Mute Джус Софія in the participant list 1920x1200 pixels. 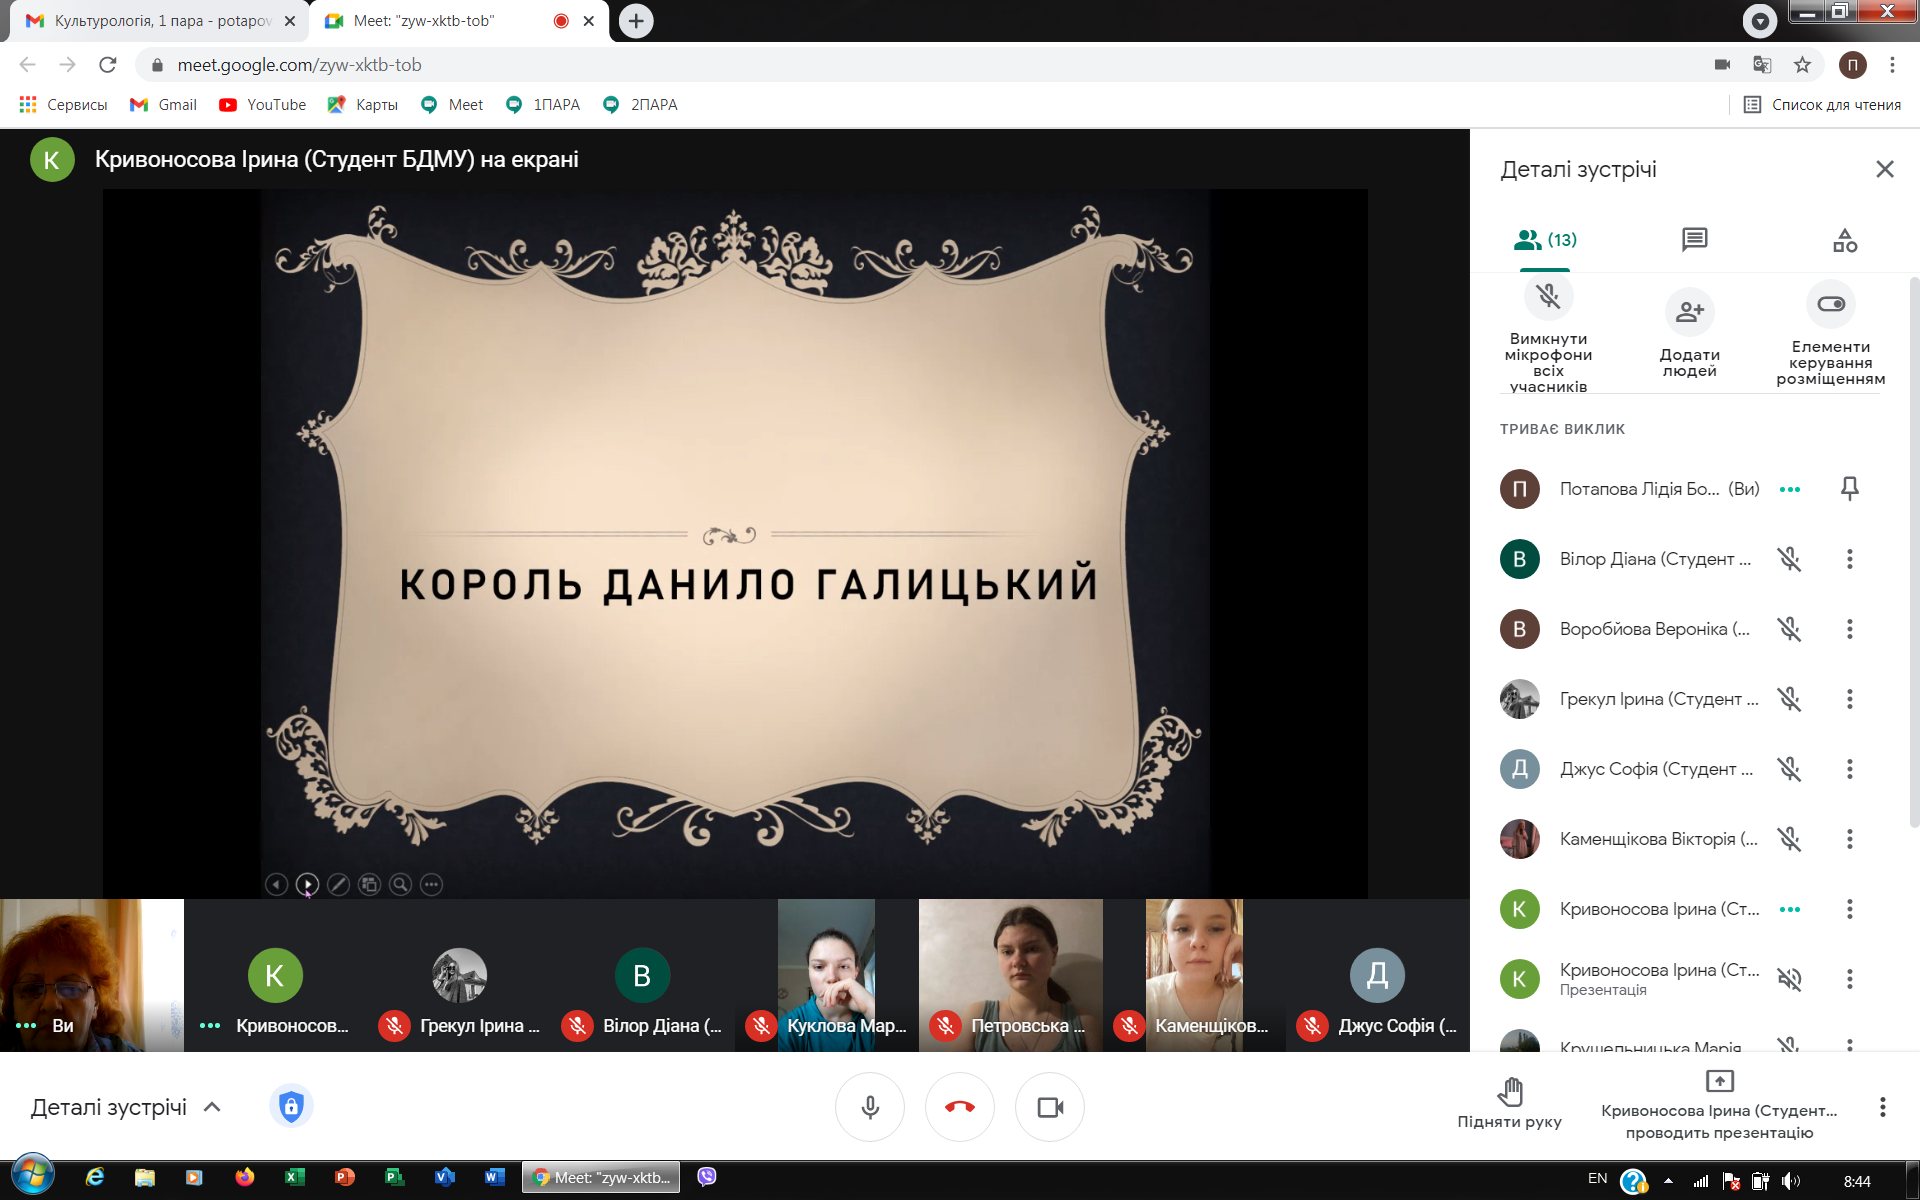click(x=1789, y=769)
